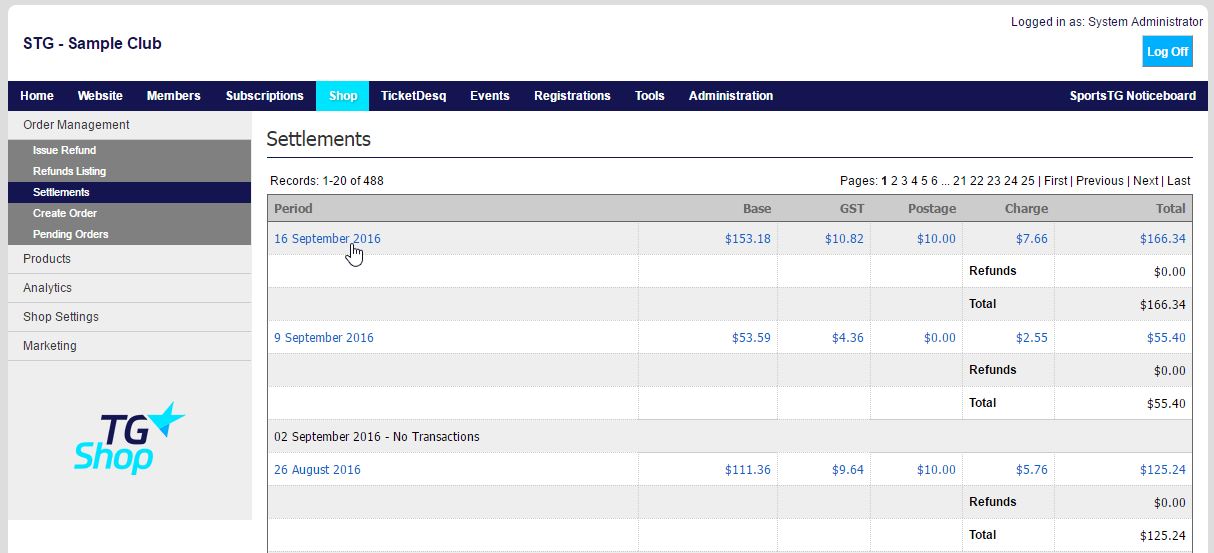Click charge amount $2.55
This screenshot has width=1214, height=553.
(x=1032, y=338)
